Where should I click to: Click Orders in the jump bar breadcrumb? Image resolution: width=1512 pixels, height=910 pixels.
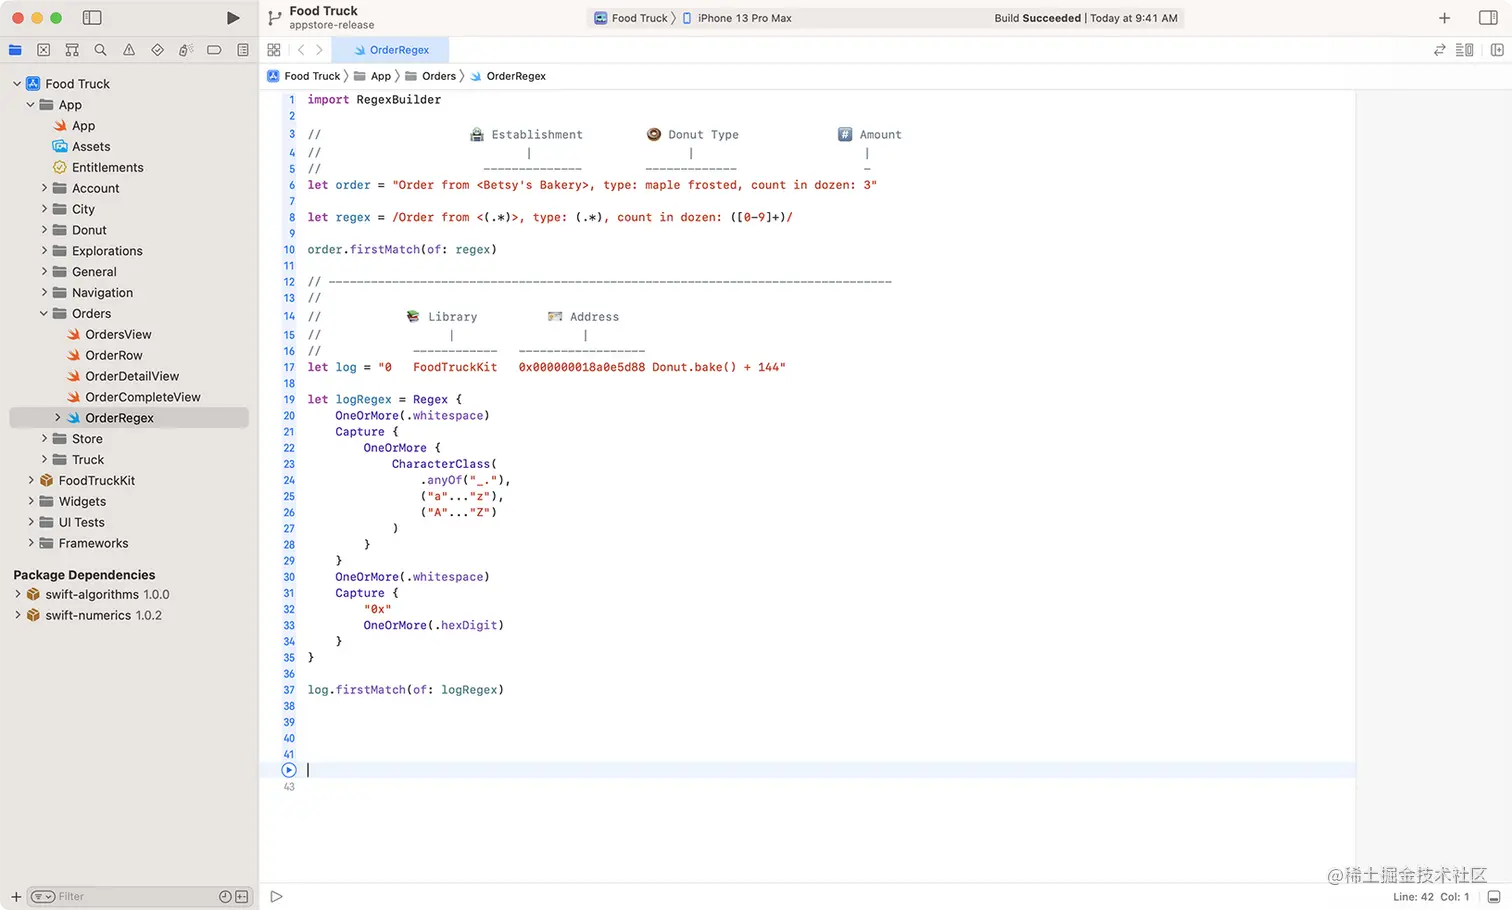pos(439,76)
